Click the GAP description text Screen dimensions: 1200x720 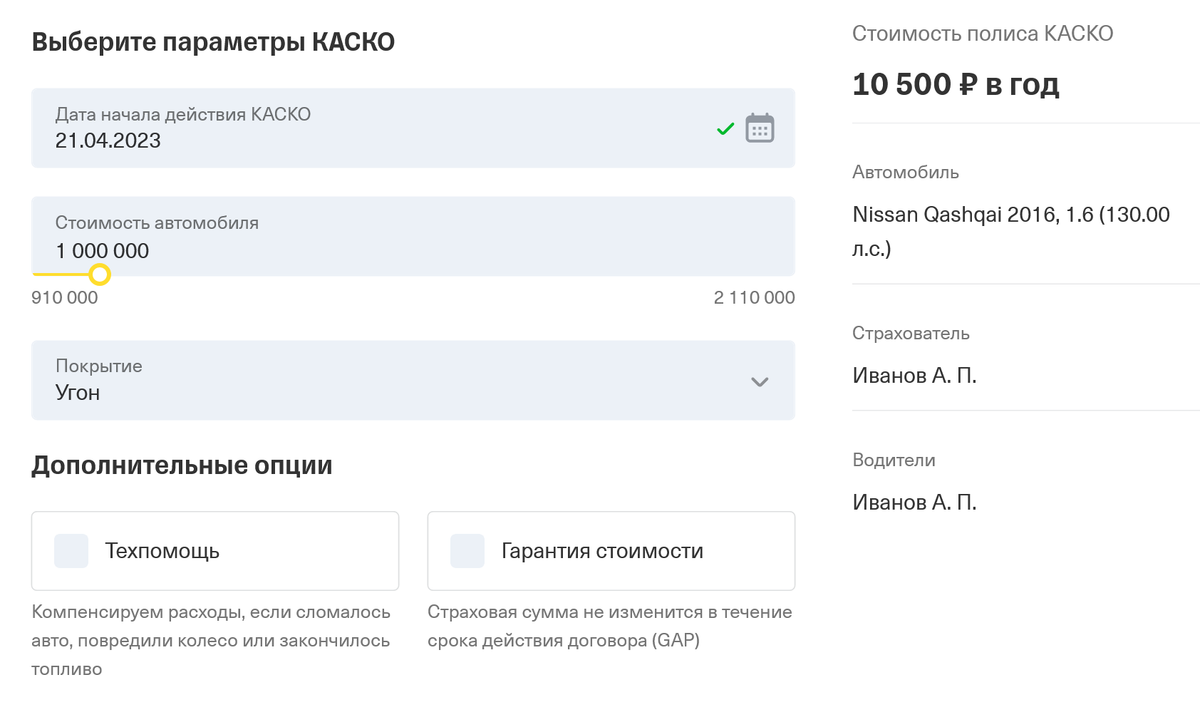pyautogui.click(x=609, y=626)
